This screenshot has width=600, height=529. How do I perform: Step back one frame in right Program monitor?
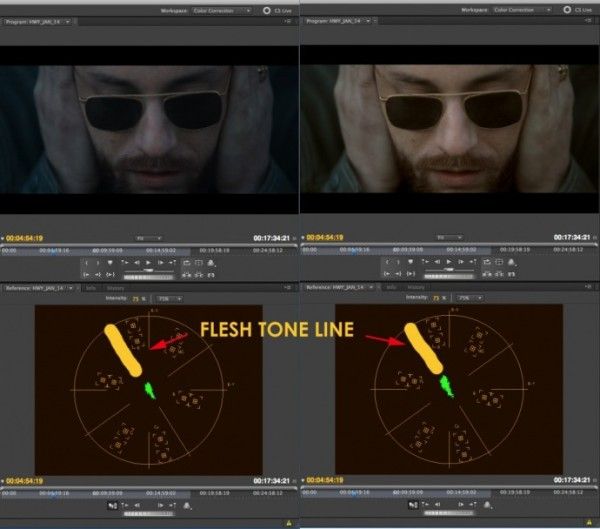(x=437, y=262)
